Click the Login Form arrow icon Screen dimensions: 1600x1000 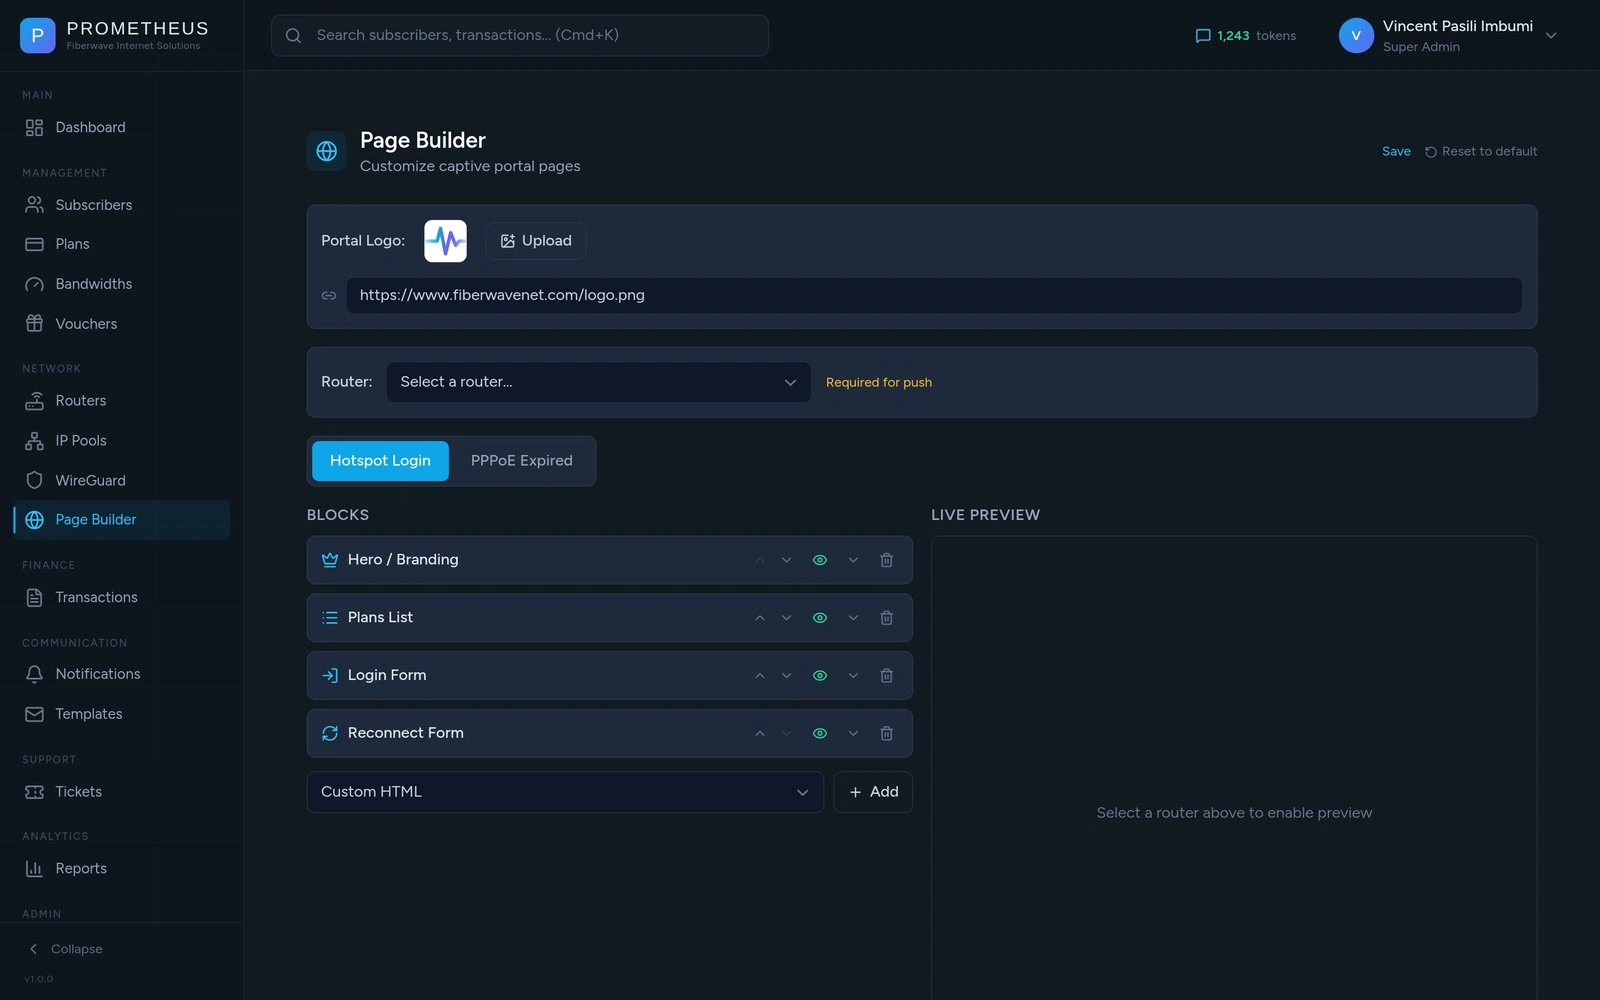[329, 676]
